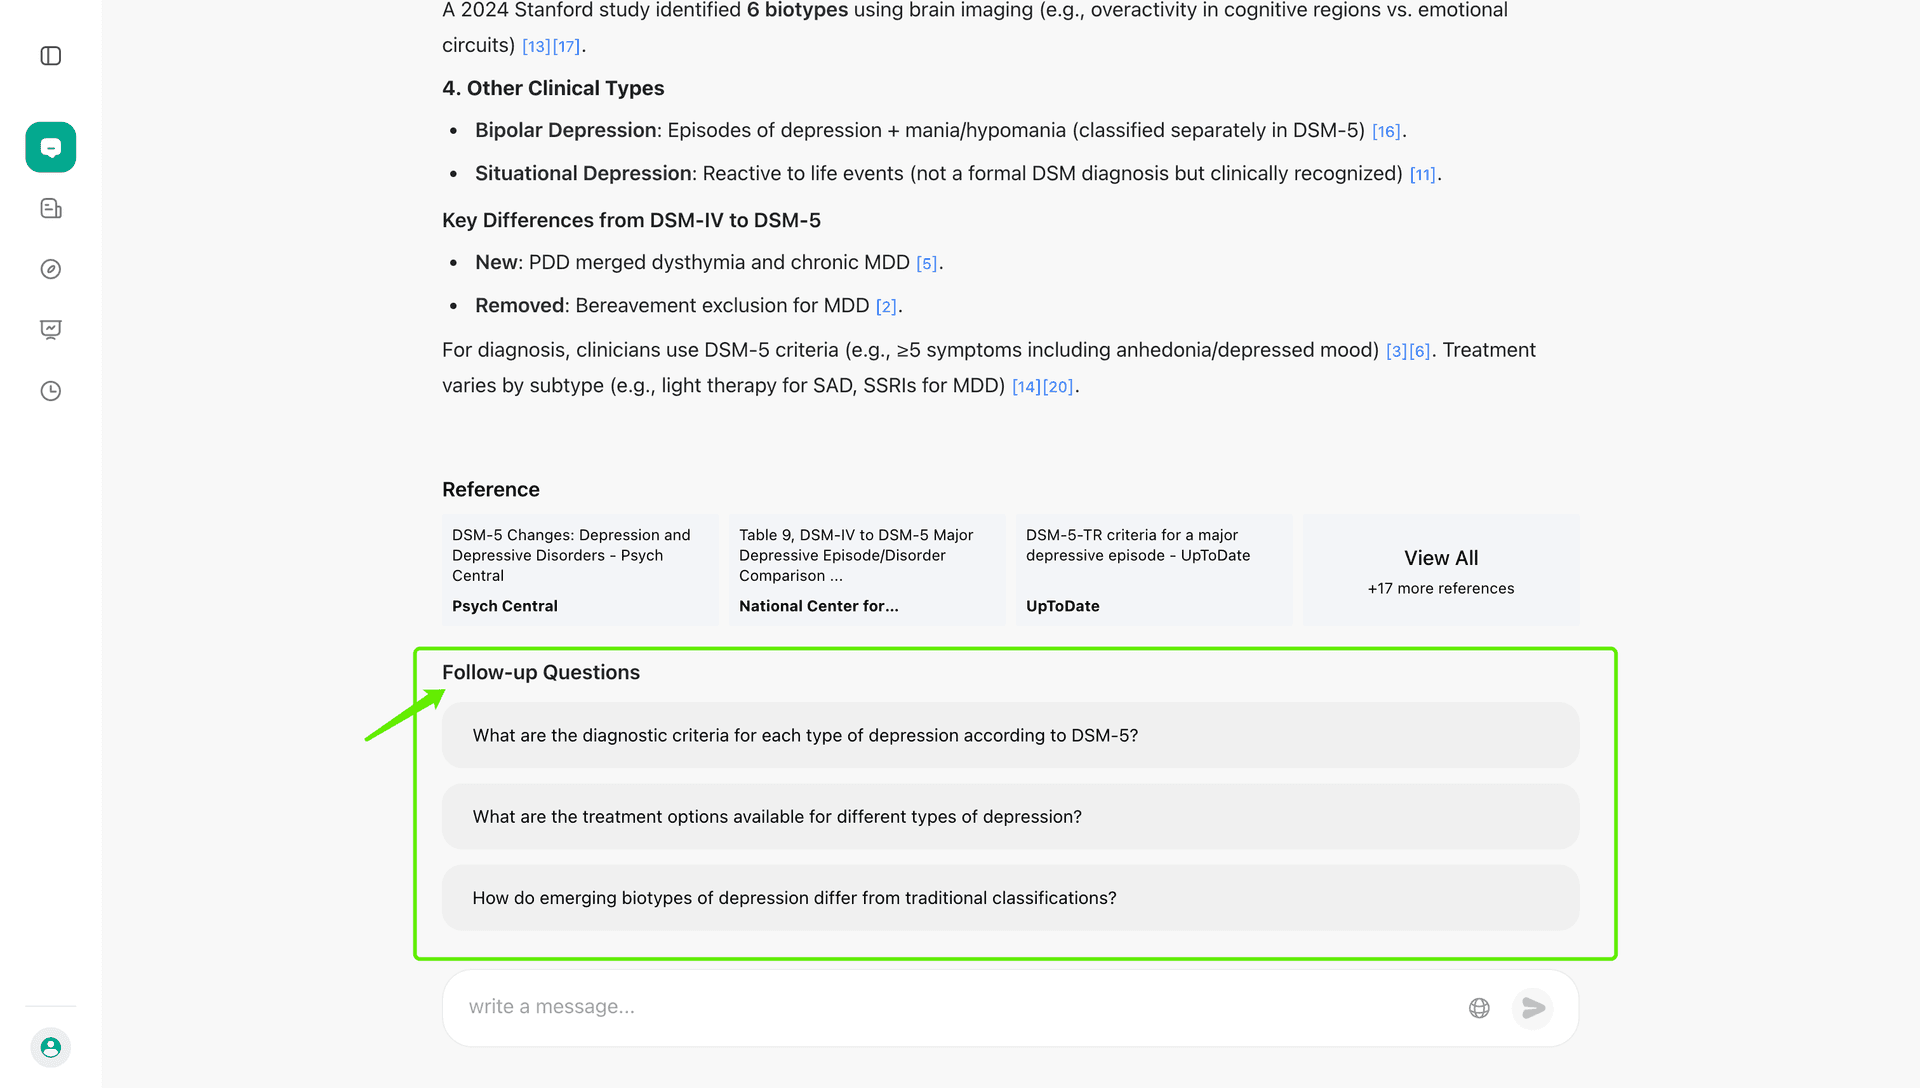This screenshot has height=1088, width=1920.
Task: Open citation link [13] after biotypes sentence
Action: coord(536,45)
